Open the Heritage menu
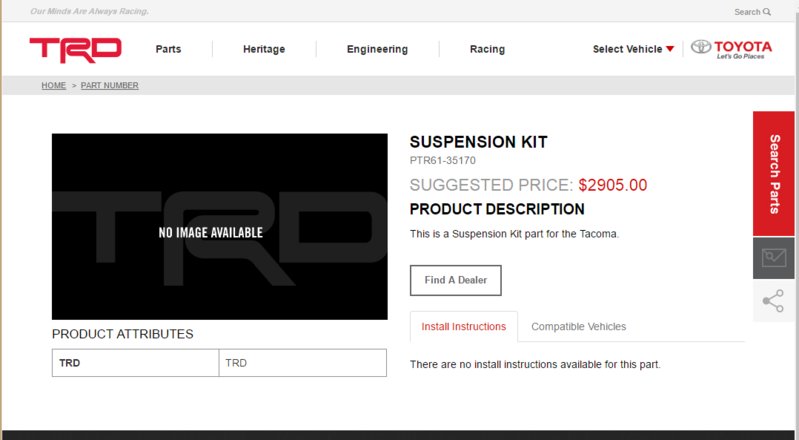This screenshot has height=440, width=799. click(264, 49)
